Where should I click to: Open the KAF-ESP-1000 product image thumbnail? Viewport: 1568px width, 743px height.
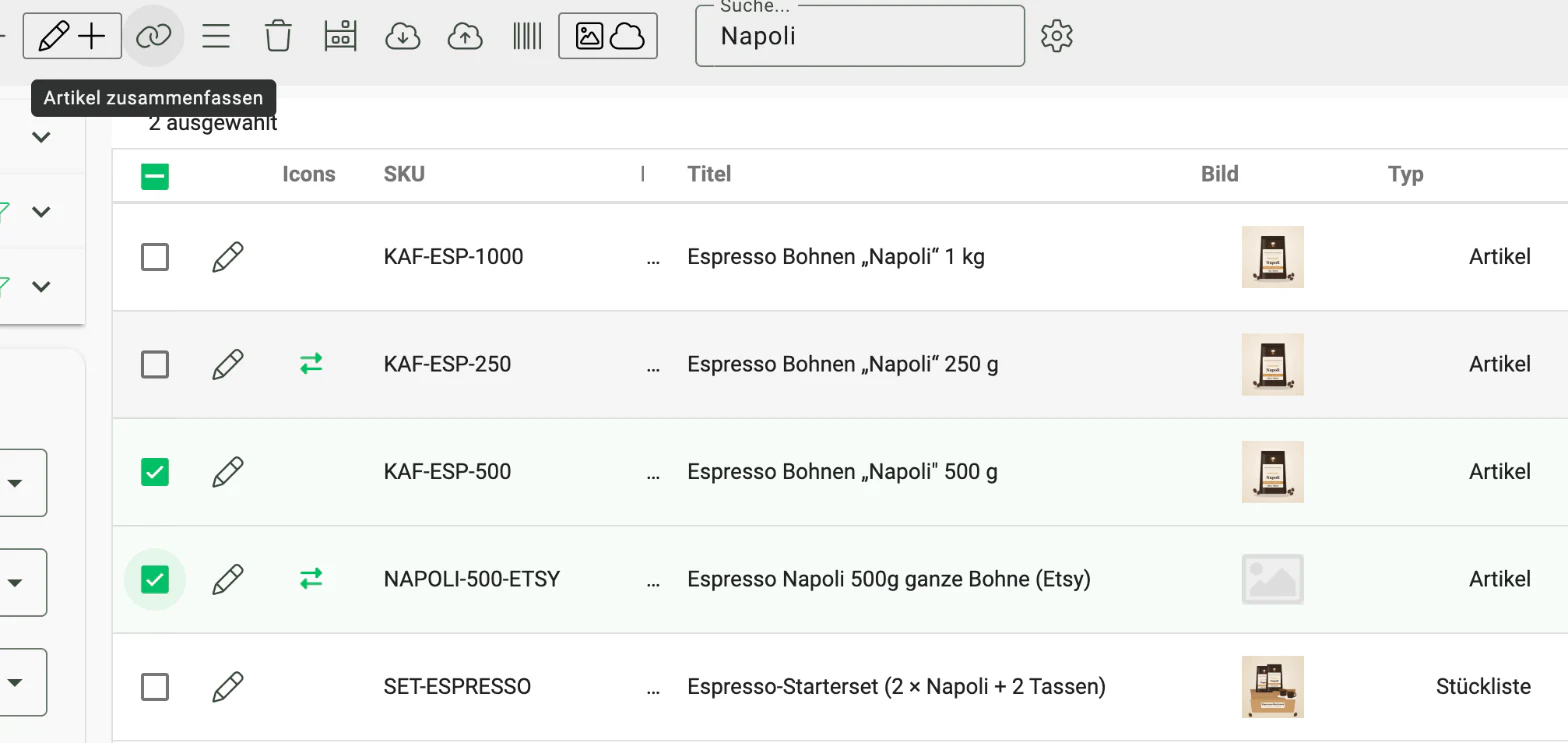(1272, 257)
